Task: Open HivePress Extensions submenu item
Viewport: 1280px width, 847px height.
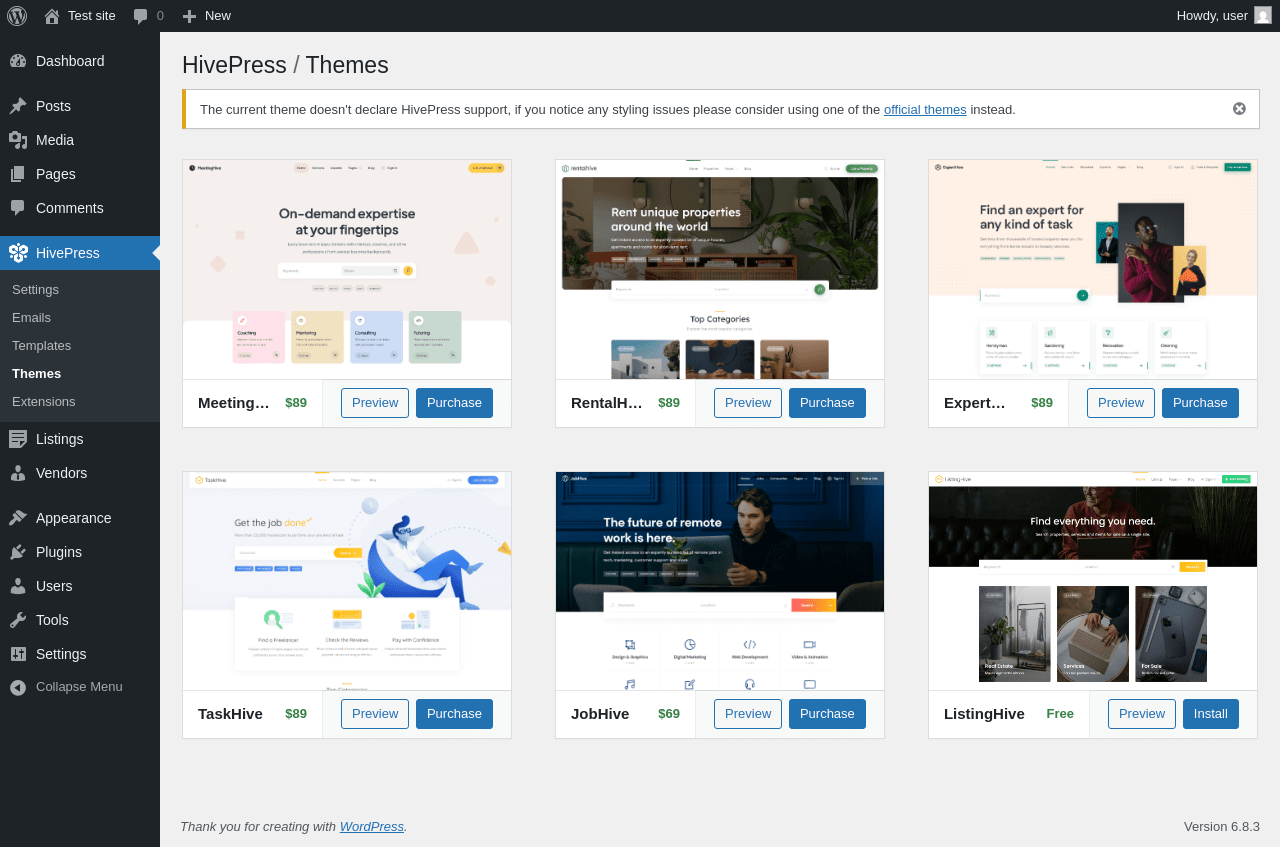Action: pyautogui.click(x=80, y=401)
